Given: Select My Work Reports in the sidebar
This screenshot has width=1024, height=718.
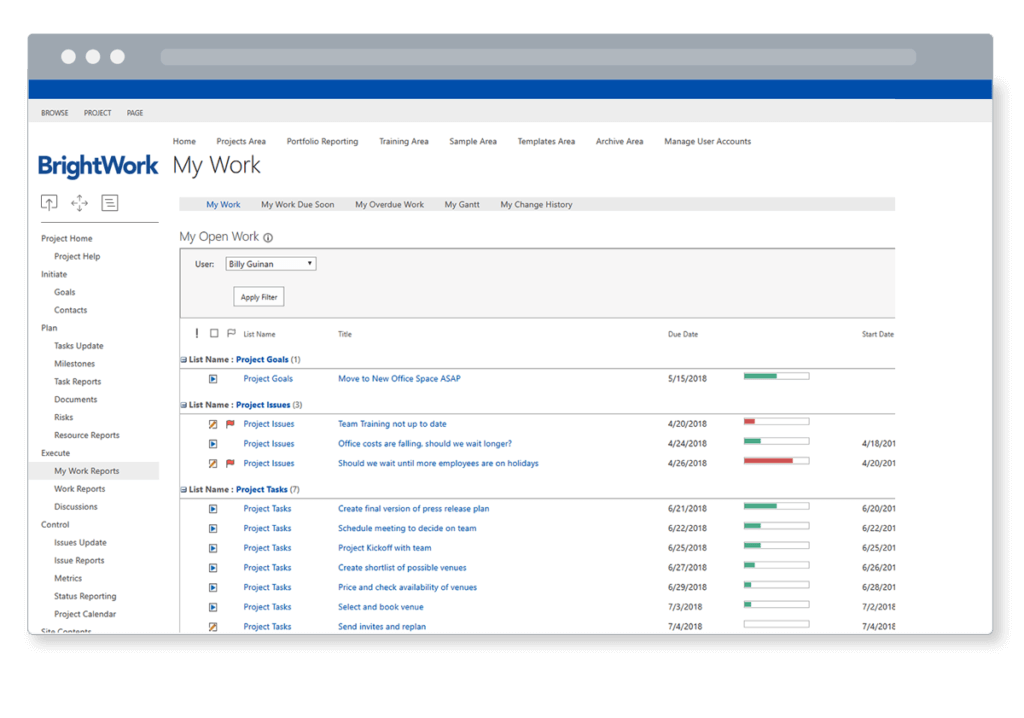Looking at the screenshot, I should tap(86, 470).
